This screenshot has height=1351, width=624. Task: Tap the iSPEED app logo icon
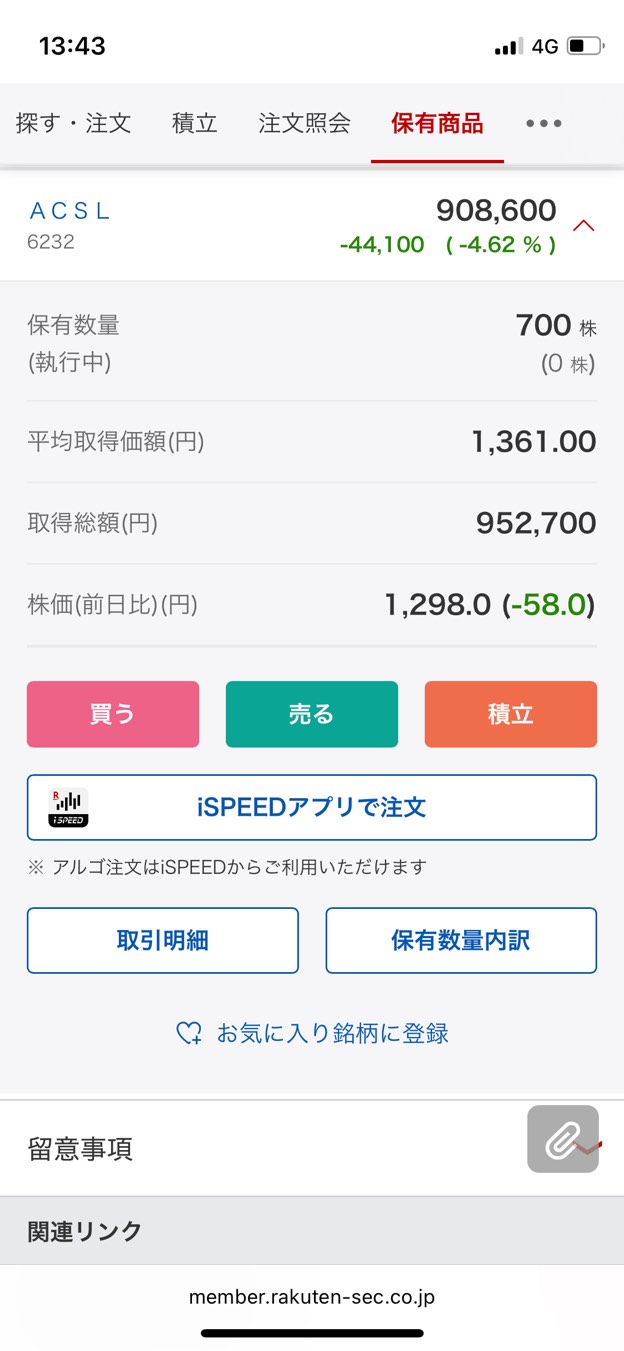[x=69, y=807]
